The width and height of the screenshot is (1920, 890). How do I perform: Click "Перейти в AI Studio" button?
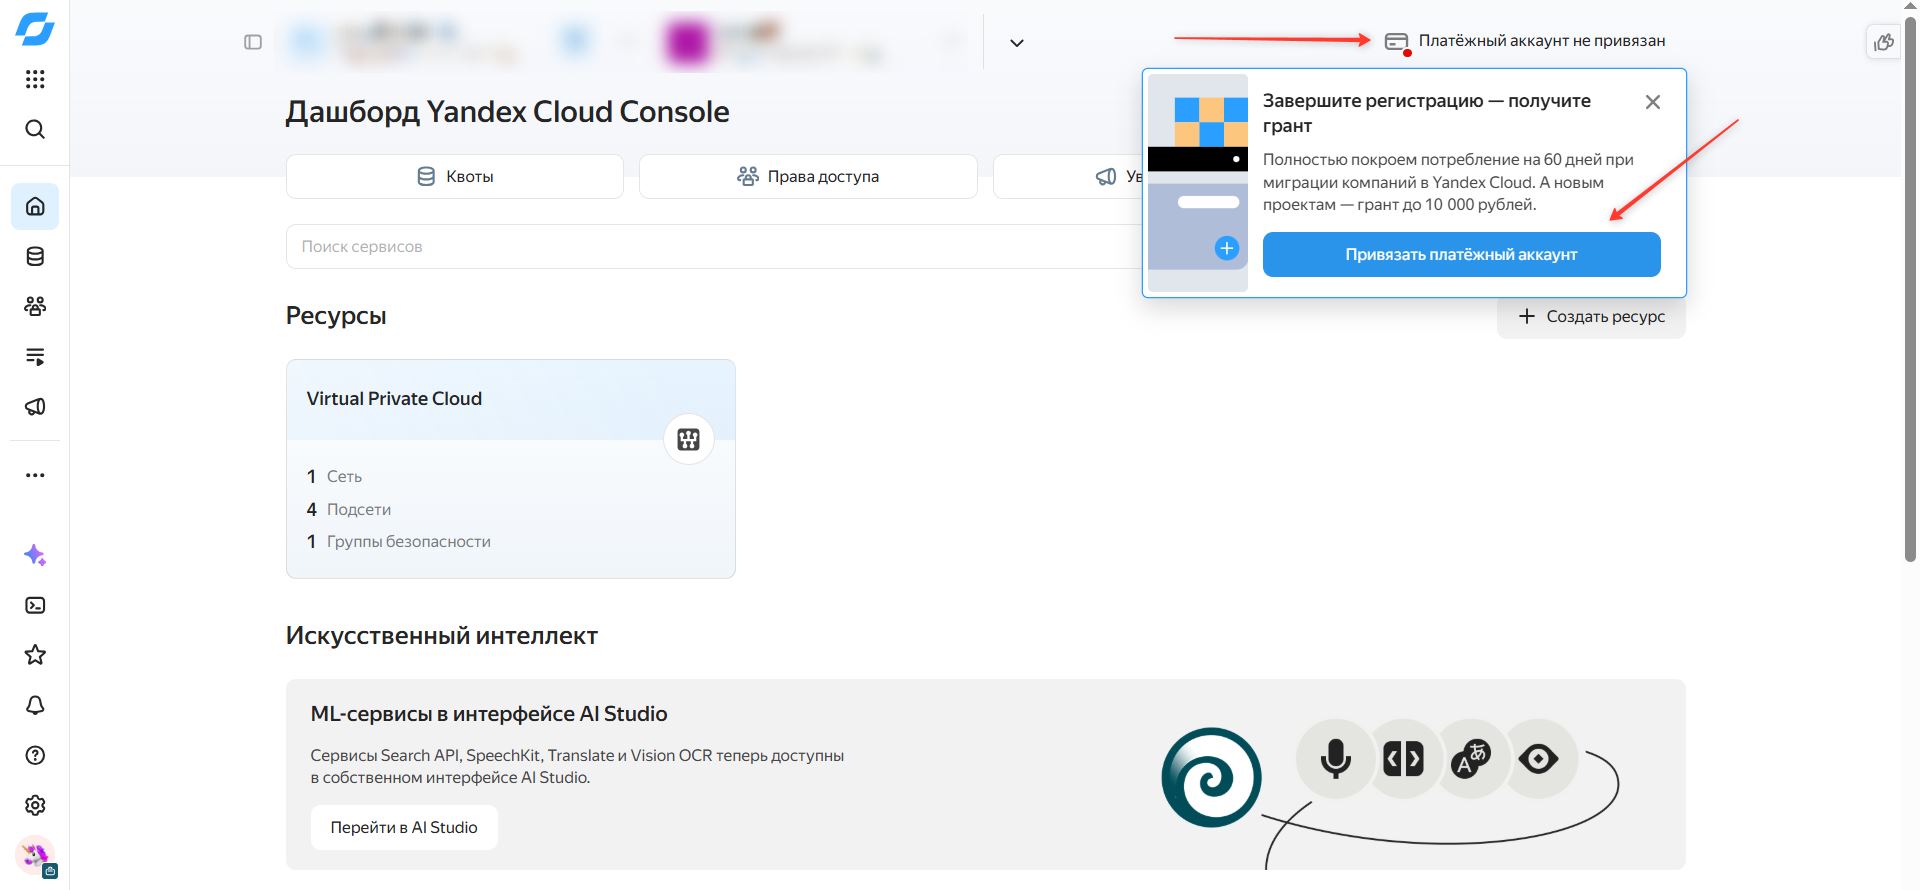point(404,828)
